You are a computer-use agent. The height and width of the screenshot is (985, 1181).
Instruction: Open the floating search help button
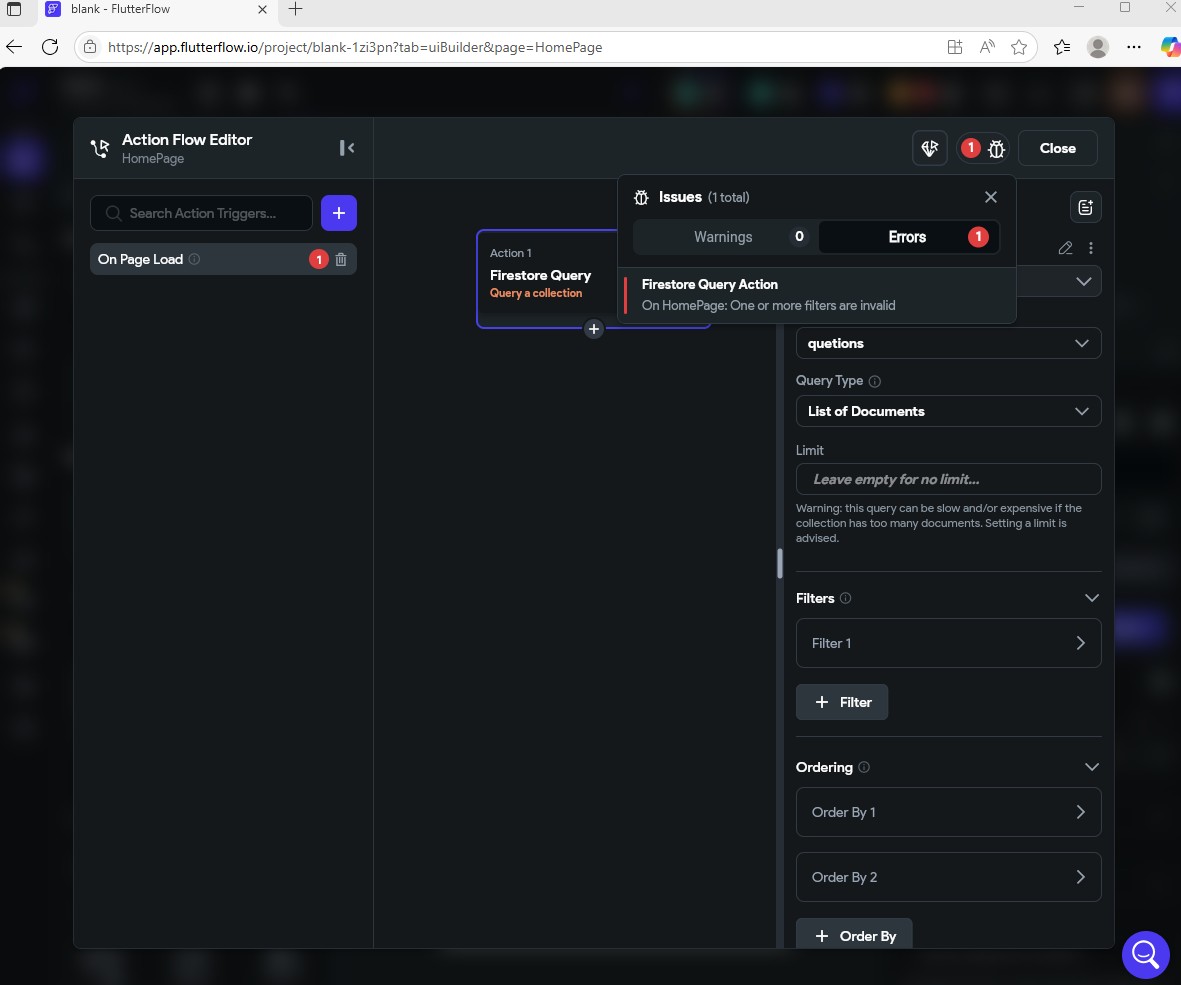pos(1145,954)
